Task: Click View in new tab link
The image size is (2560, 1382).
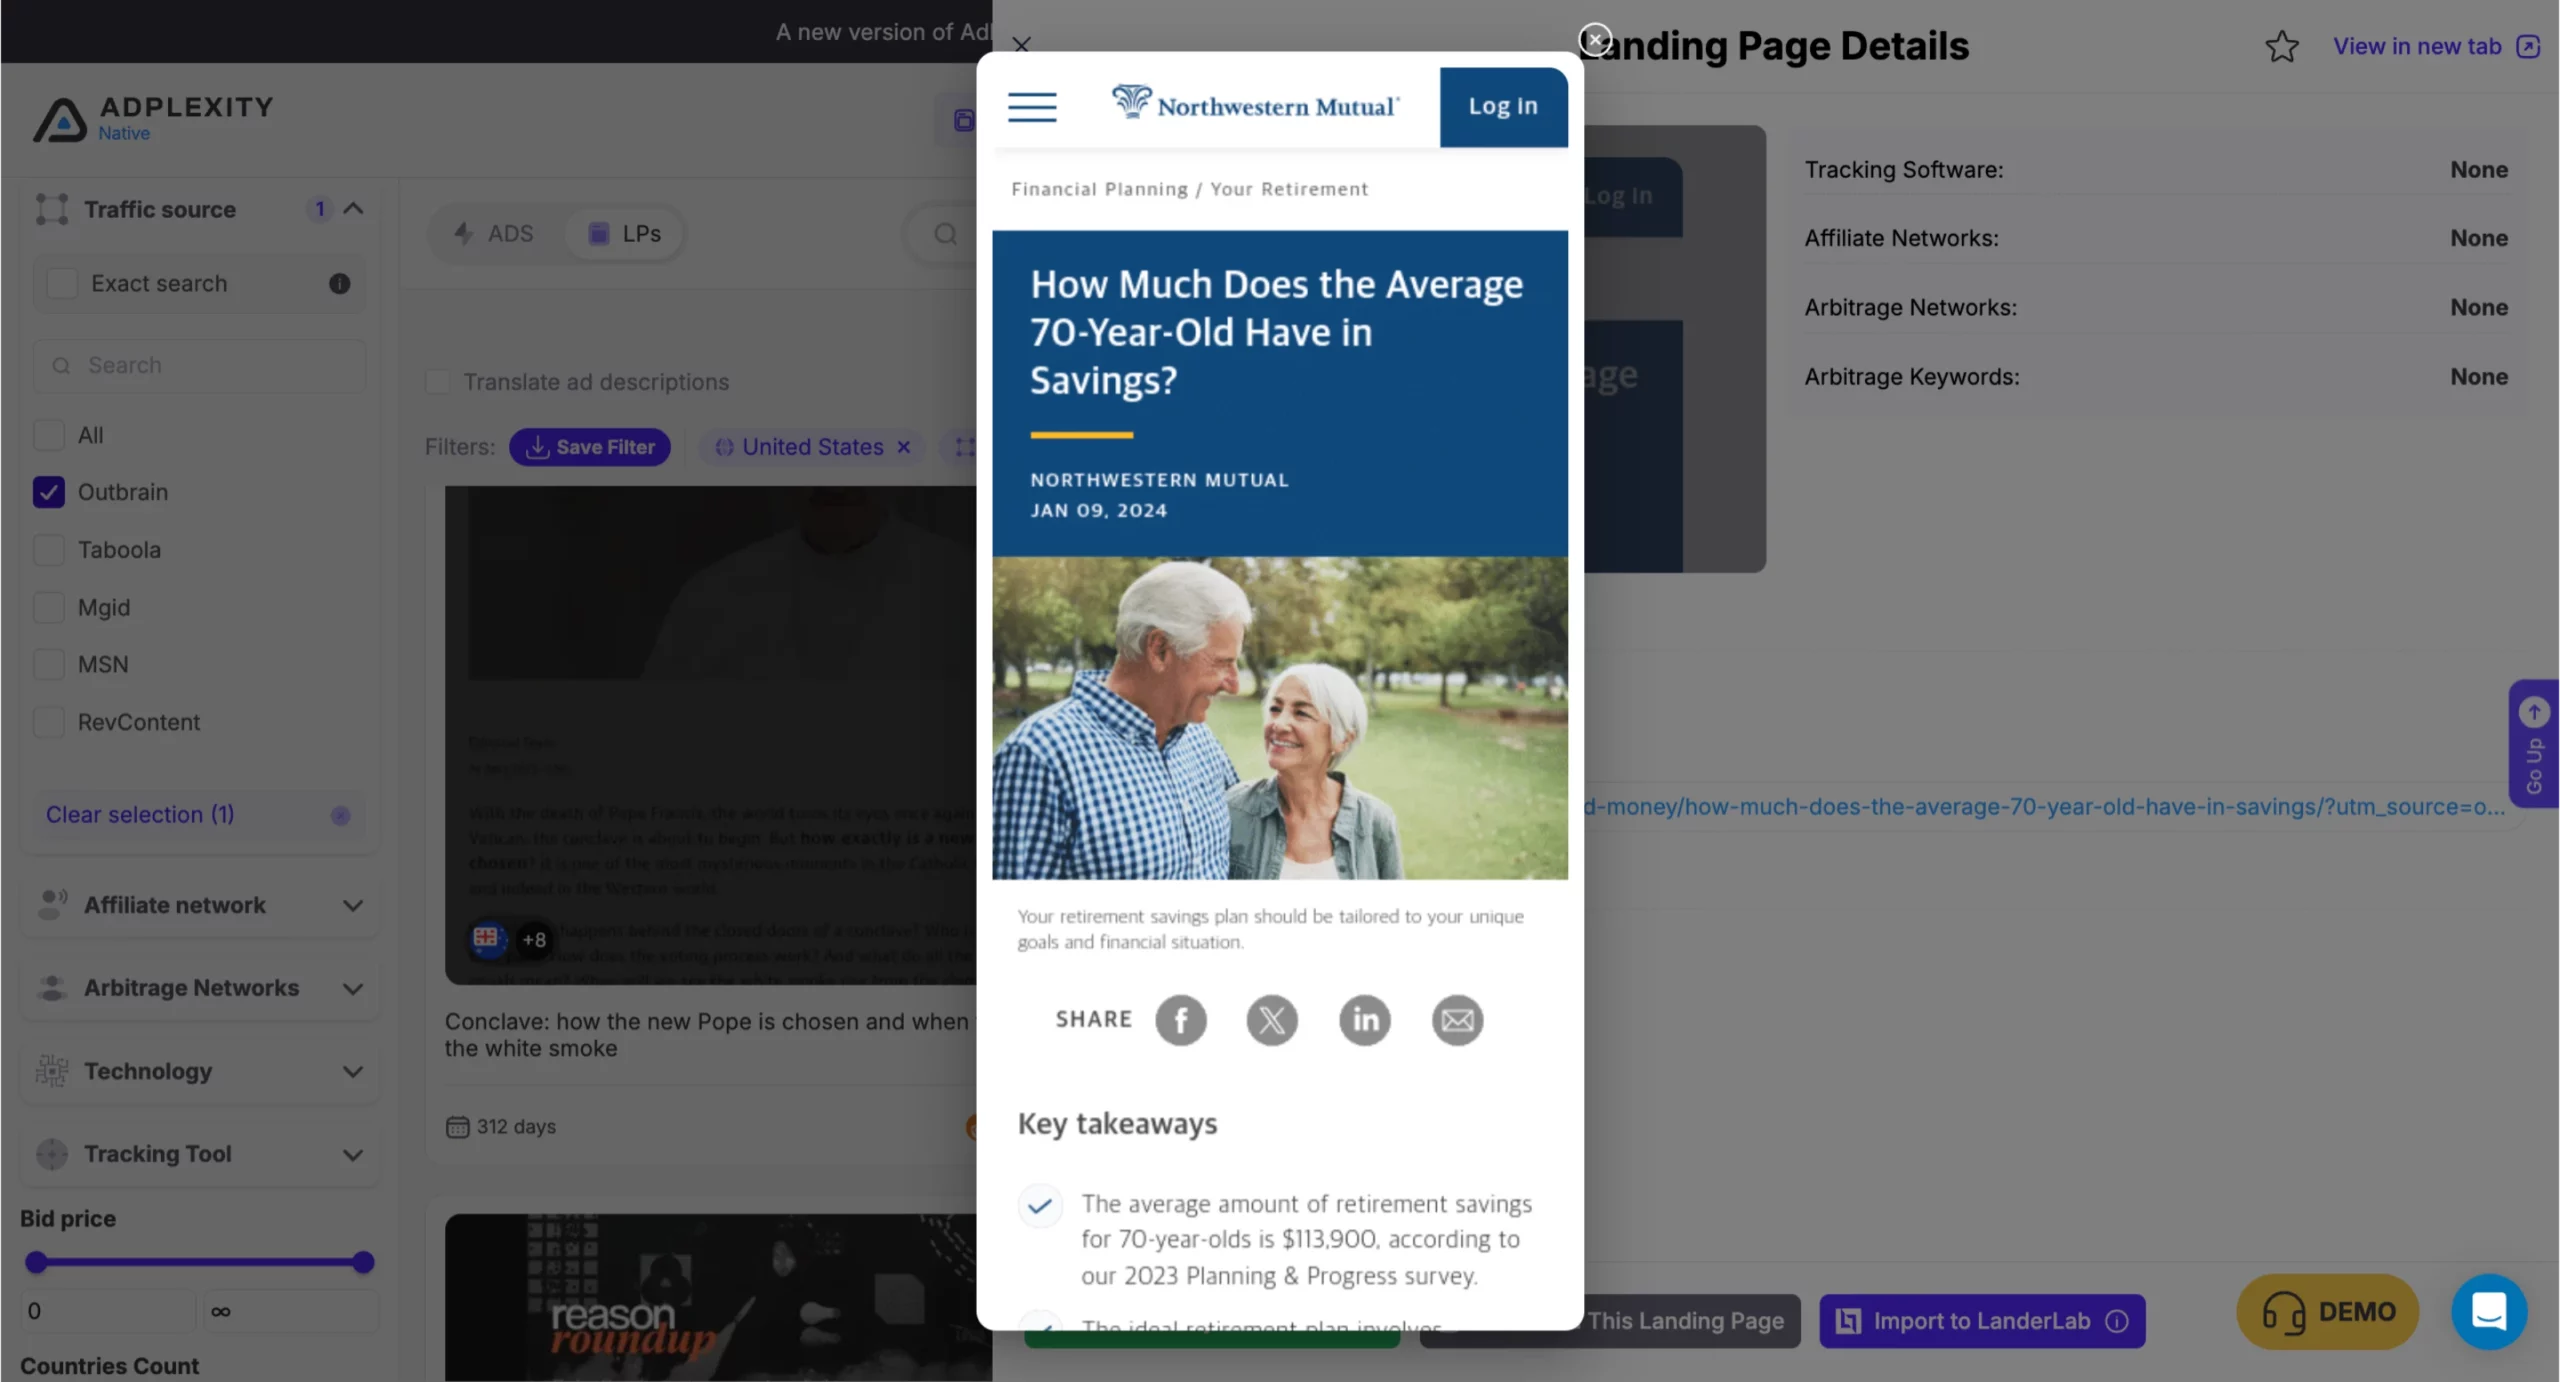Action: coord(2436,46)
